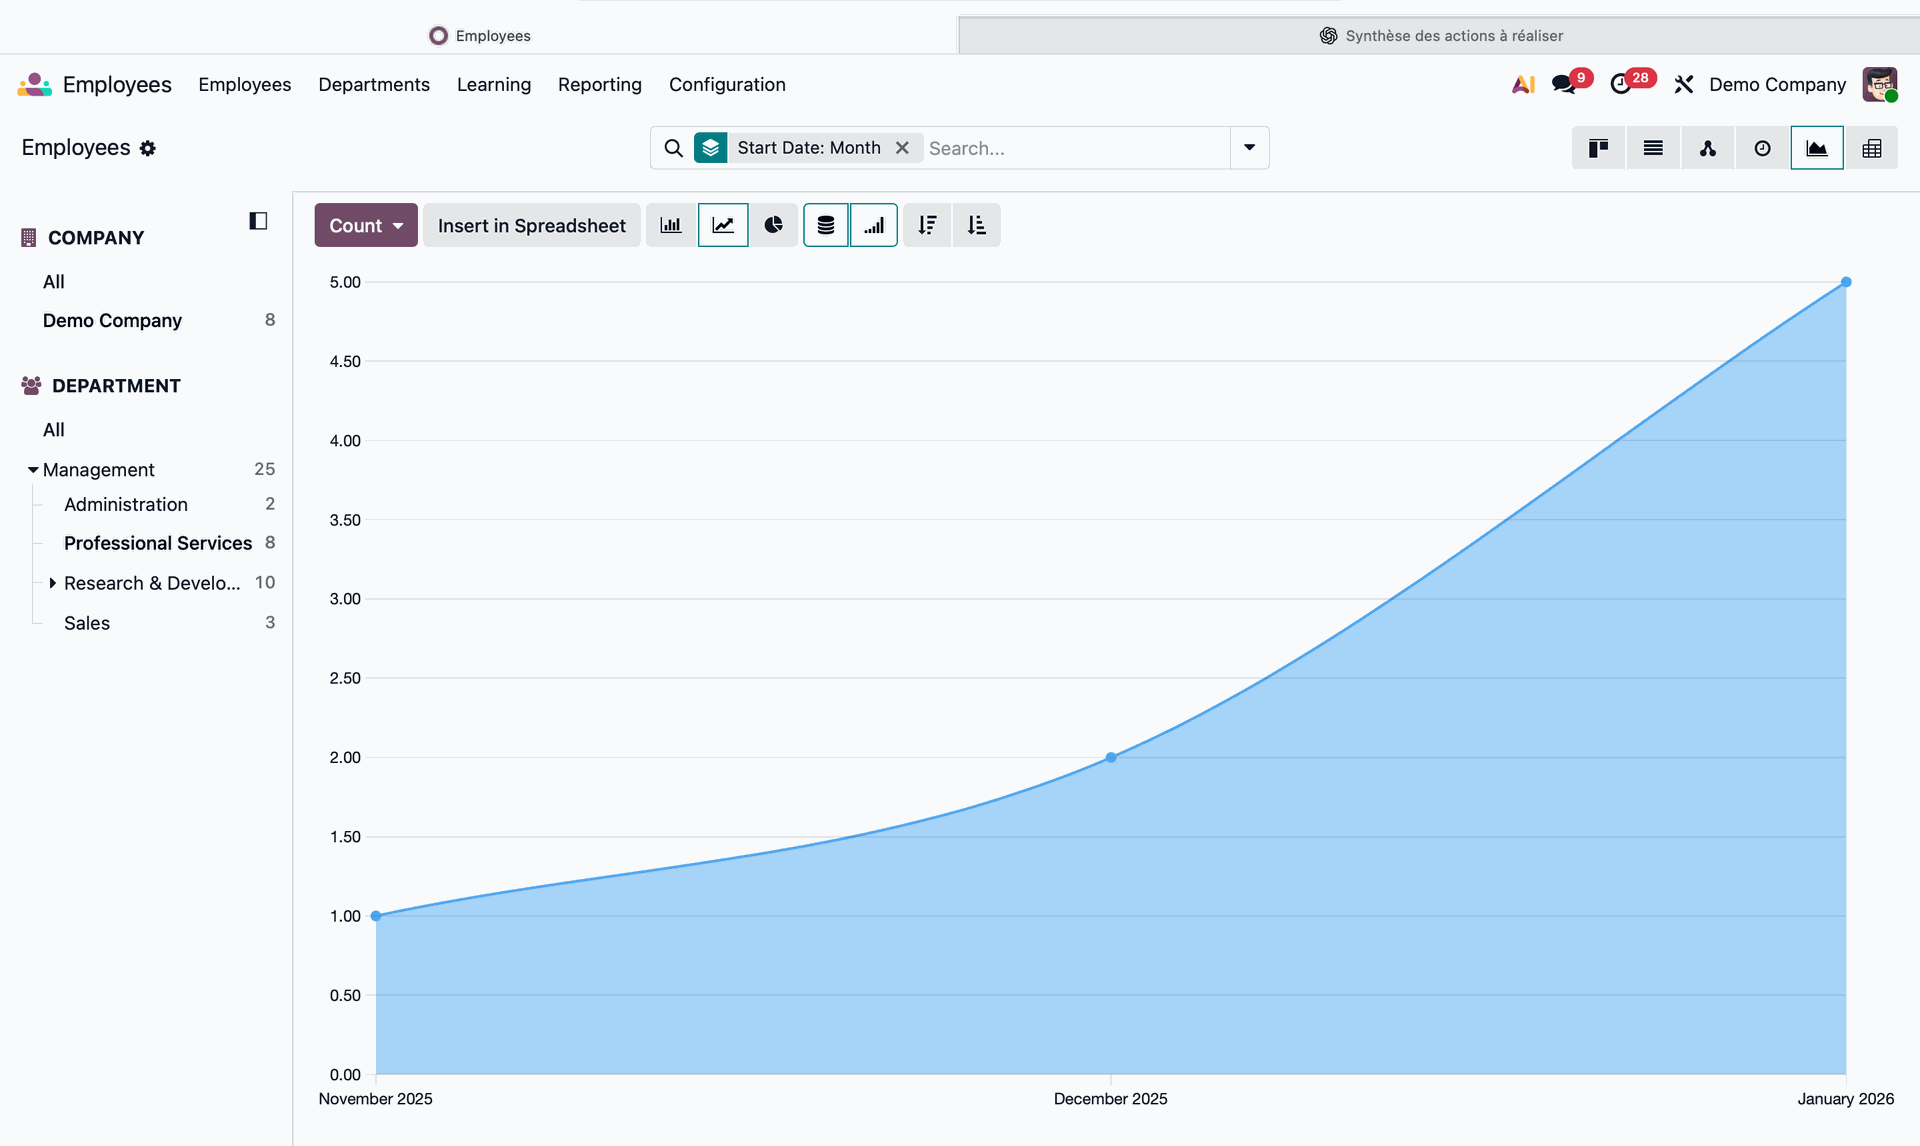Expand the search options dropdown arrow
Image resolution: width=1920 pixels, height=1146 pixels.
pos(1249,148)
